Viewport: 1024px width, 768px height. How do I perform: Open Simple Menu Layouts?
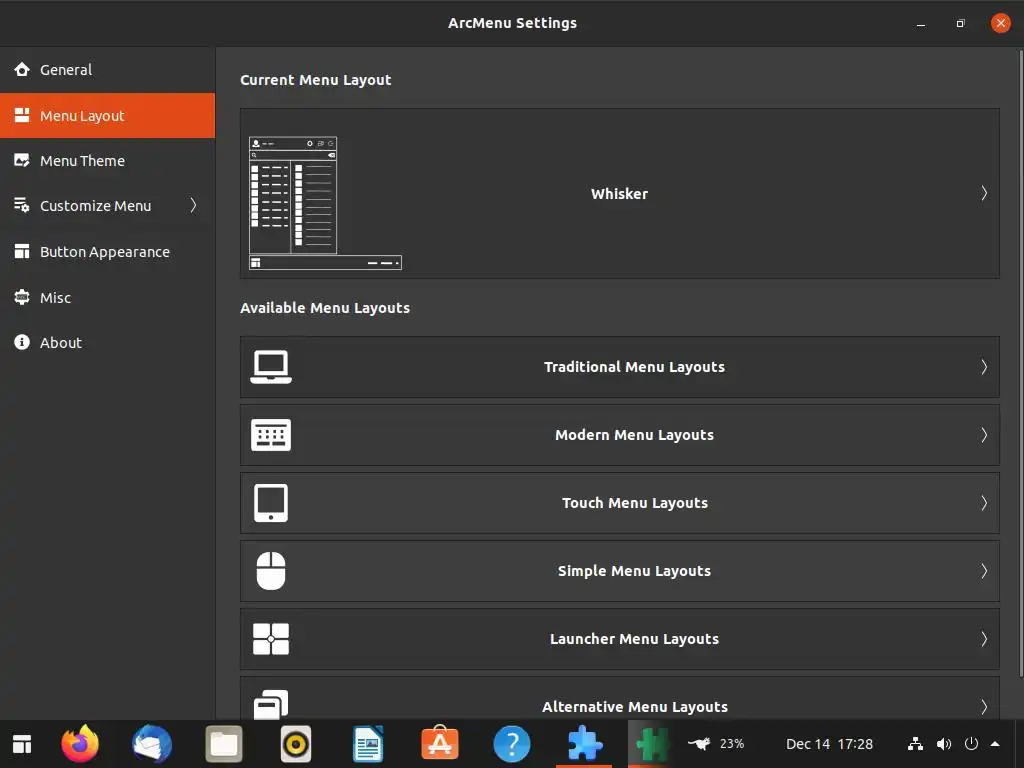click(x=619, y=571)
